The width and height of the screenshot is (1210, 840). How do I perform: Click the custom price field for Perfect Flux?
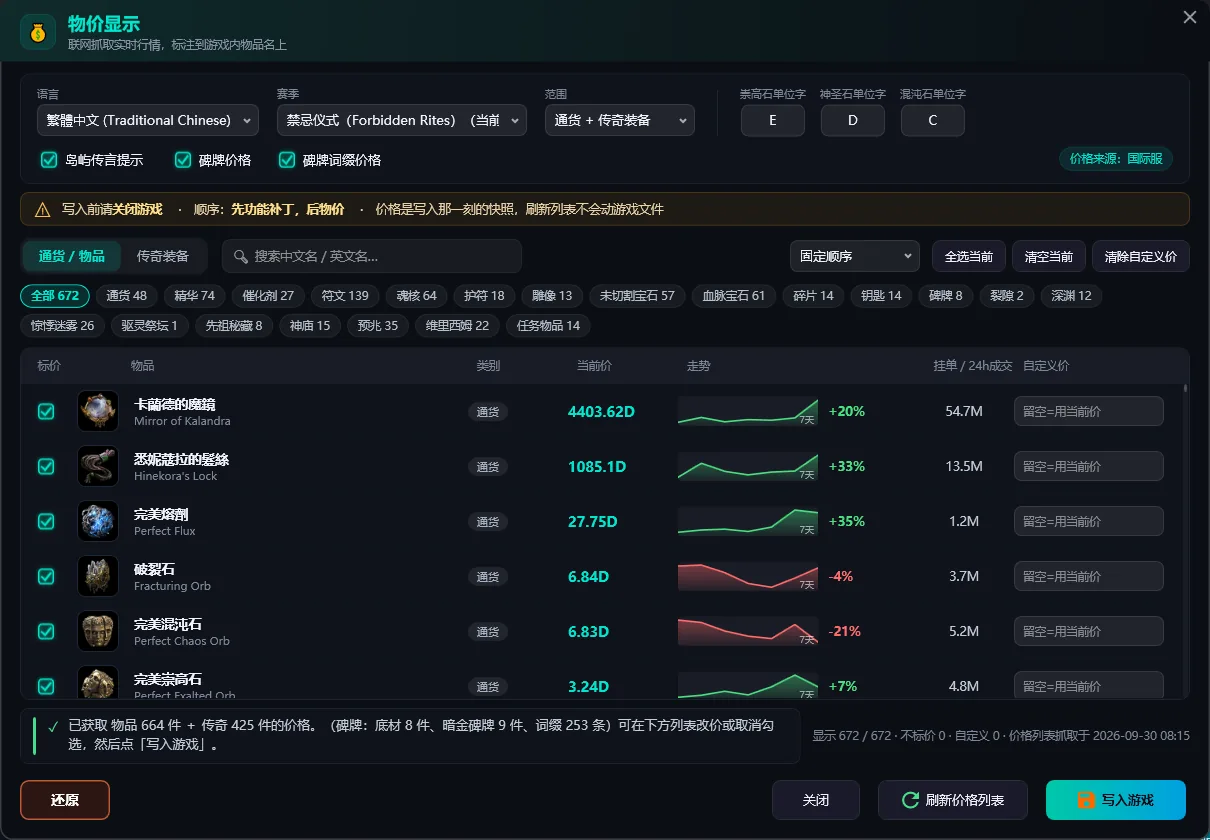point(1089,521)
